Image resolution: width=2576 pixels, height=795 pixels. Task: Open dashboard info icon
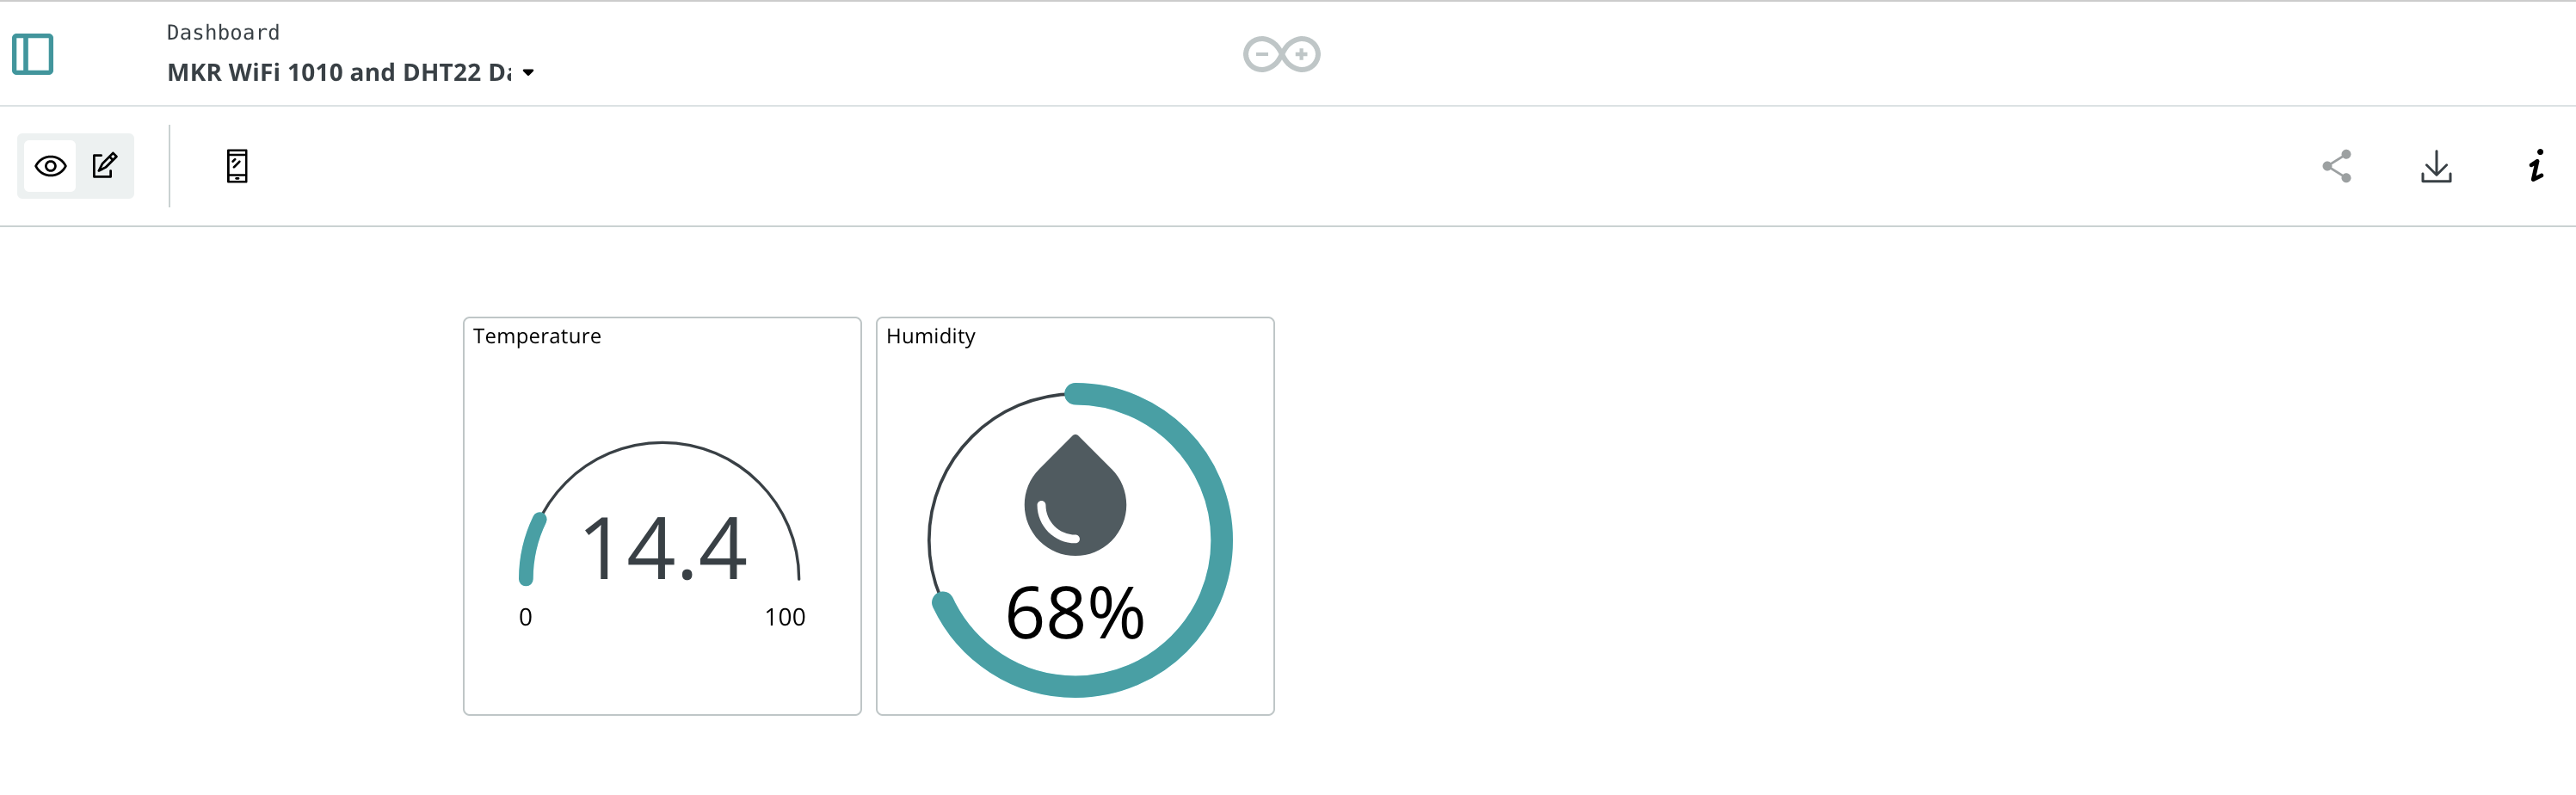click(x=2536, y=166)
